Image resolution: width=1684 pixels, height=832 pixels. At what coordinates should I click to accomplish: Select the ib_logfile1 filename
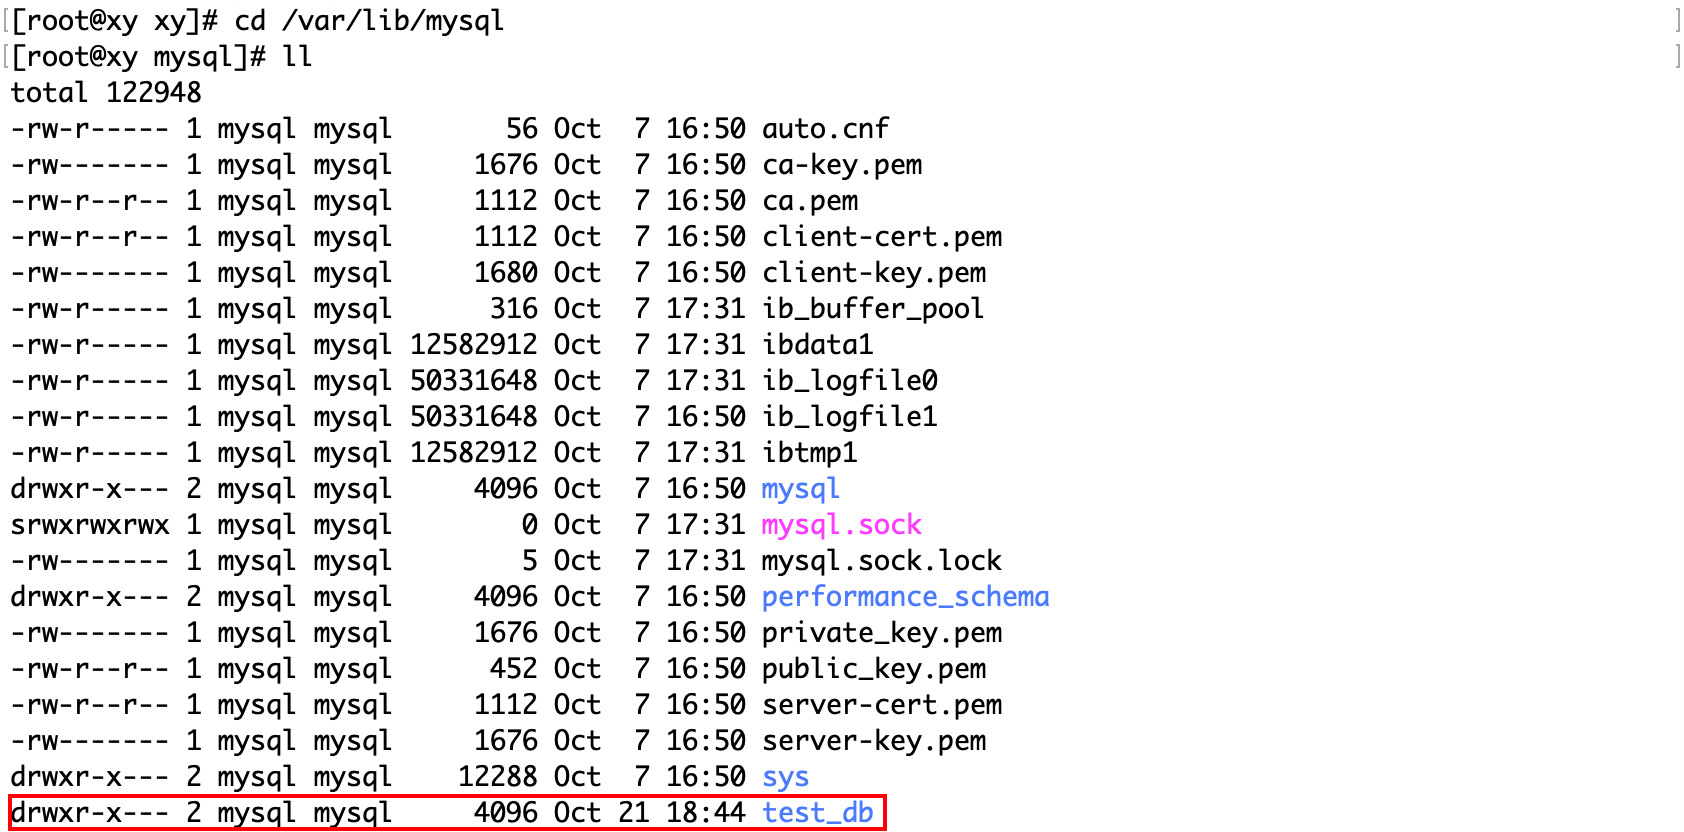[850, 416]
